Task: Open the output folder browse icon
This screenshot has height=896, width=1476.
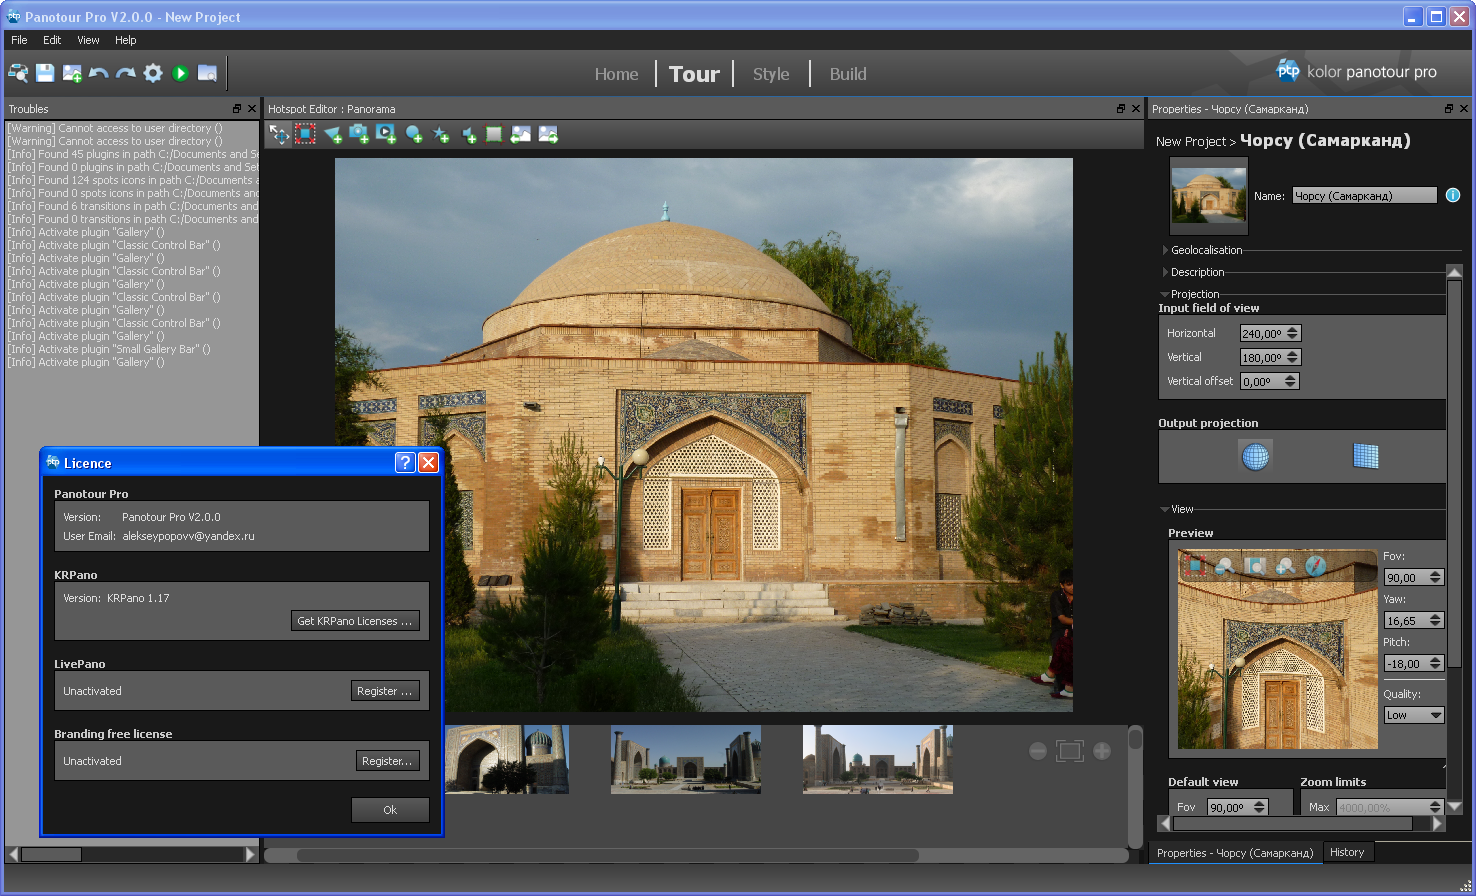Action: (x=207, y=73)
